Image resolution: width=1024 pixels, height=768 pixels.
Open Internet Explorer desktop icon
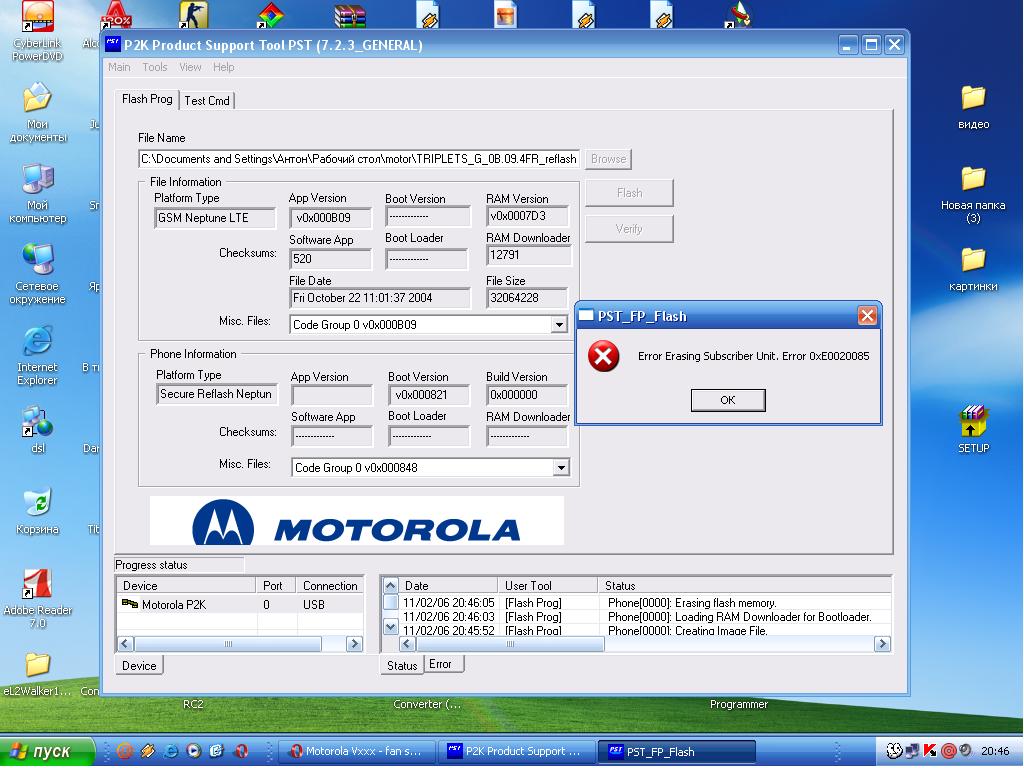pos(37,355)
